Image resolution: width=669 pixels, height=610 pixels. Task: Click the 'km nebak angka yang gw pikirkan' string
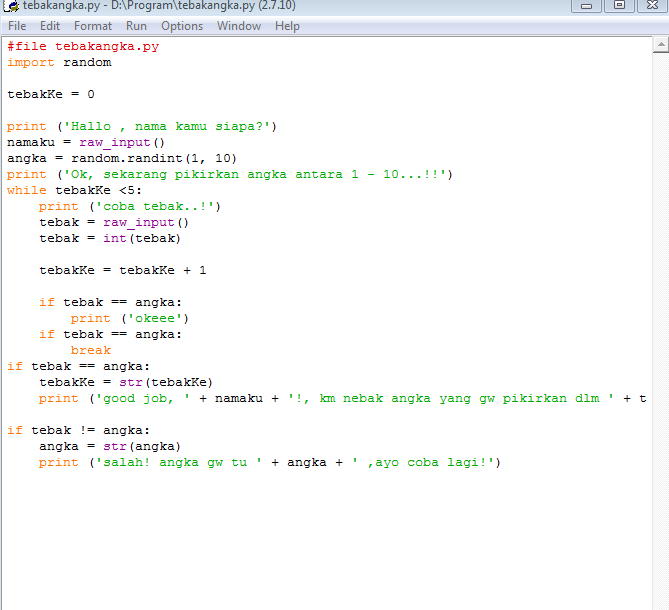pos(451,398)
